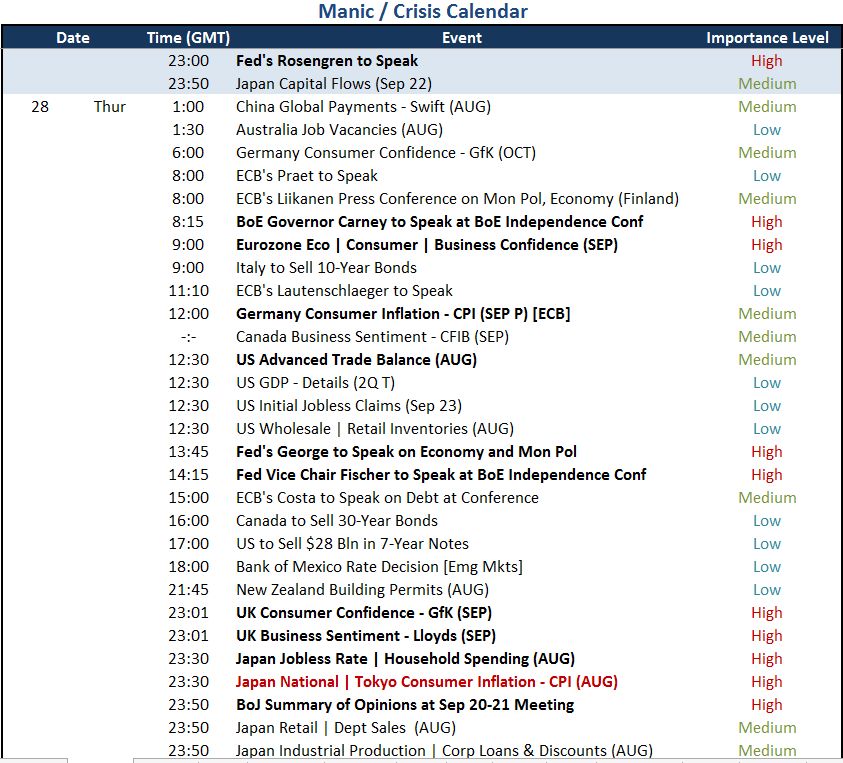The width and height of the screenshot is (843, 763).
Task: Select the Time (GMT) column header
Action: point(188,38)
